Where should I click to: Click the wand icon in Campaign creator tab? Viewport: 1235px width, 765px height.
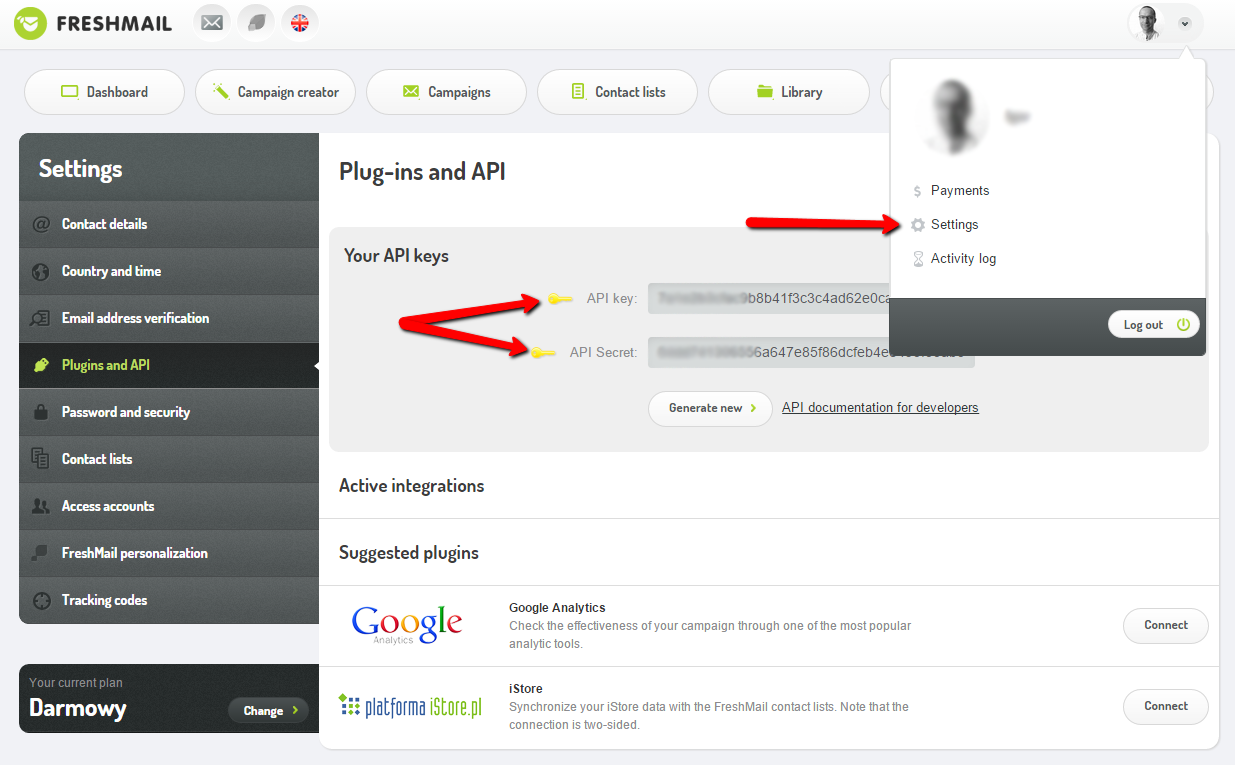click(220, 92)
